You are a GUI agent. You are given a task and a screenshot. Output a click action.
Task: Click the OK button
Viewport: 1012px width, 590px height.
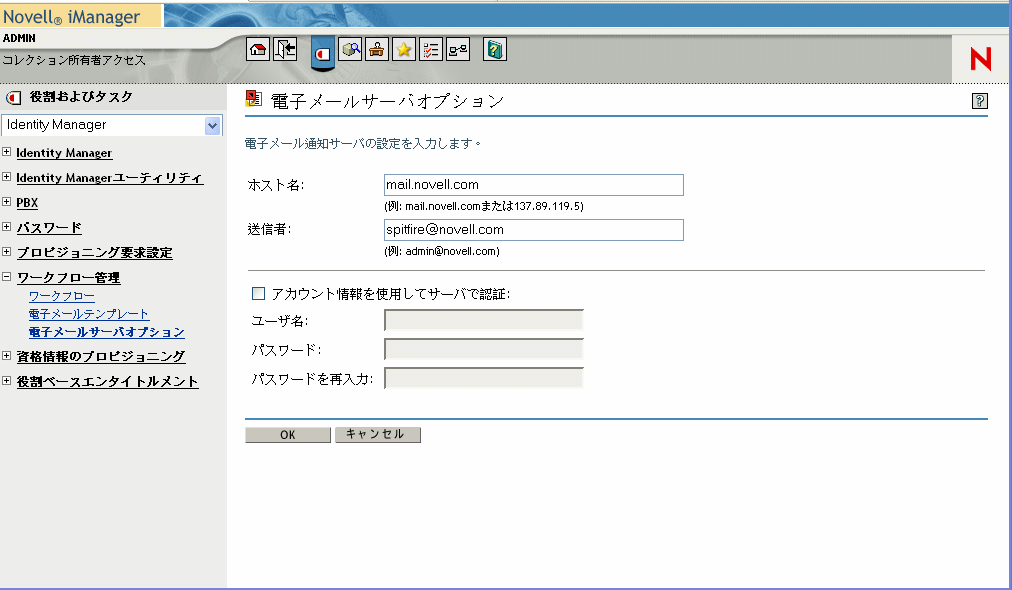point(288,435)
